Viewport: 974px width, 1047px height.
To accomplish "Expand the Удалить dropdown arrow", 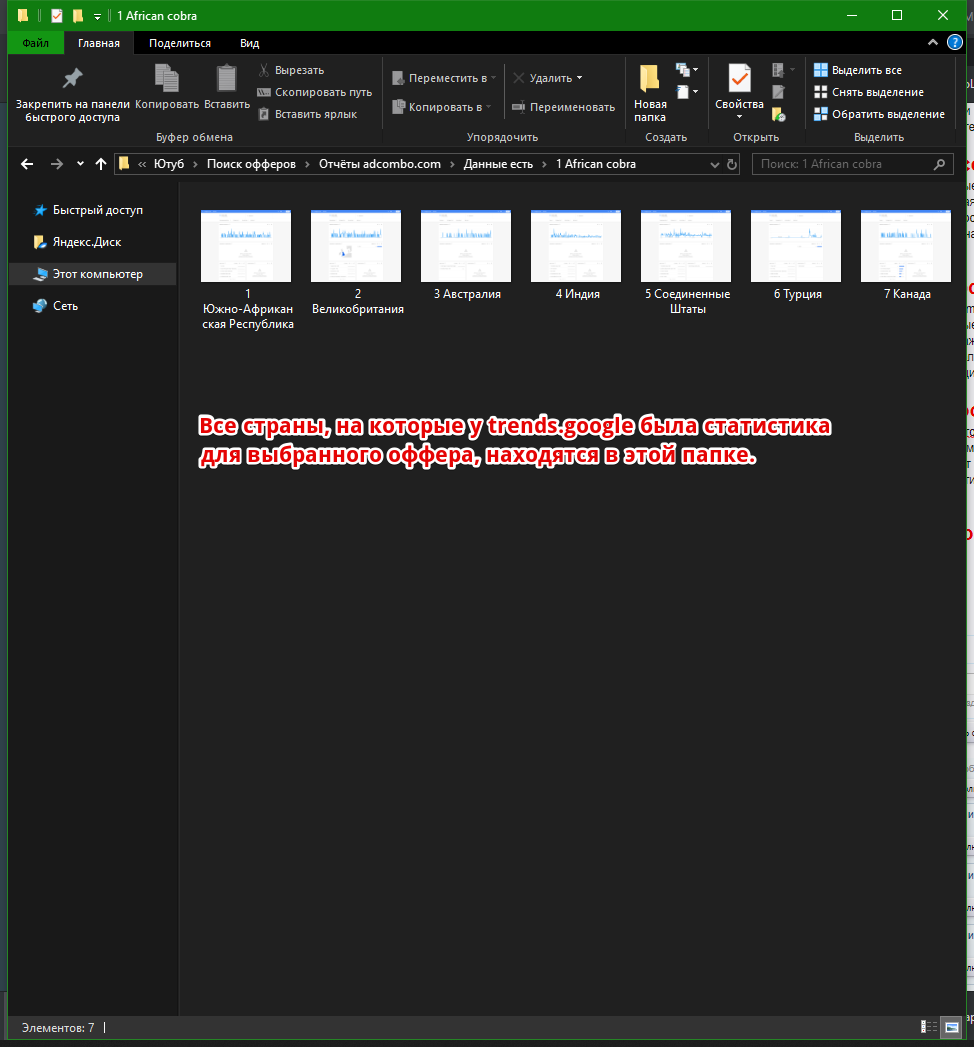I will coord(579,78).
